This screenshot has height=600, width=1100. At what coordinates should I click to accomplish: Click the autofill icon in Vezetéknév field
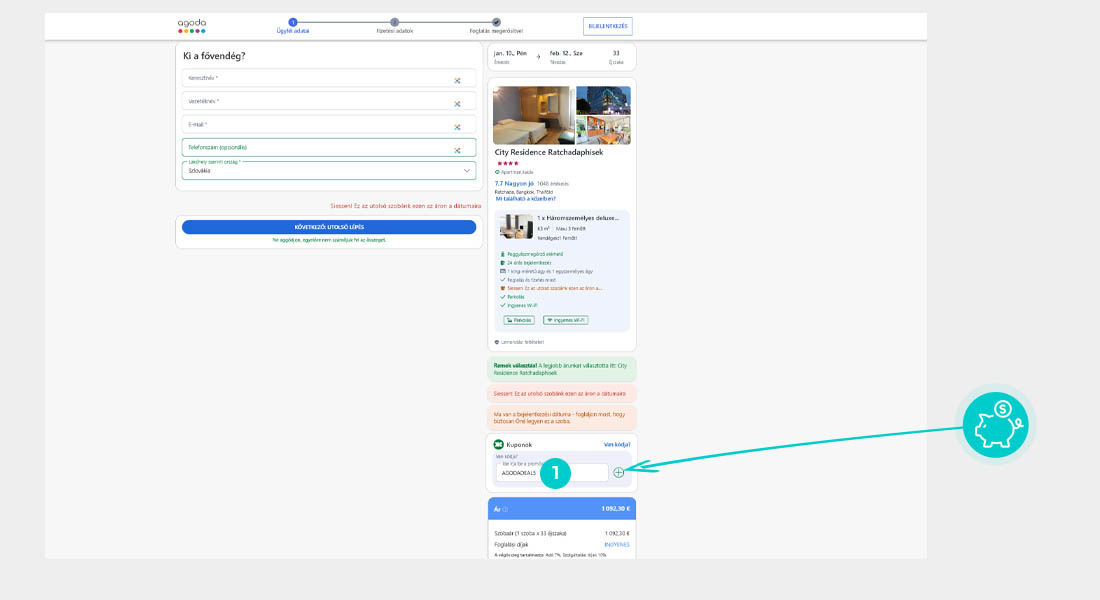pyautogui.click(x=457, y=103)
